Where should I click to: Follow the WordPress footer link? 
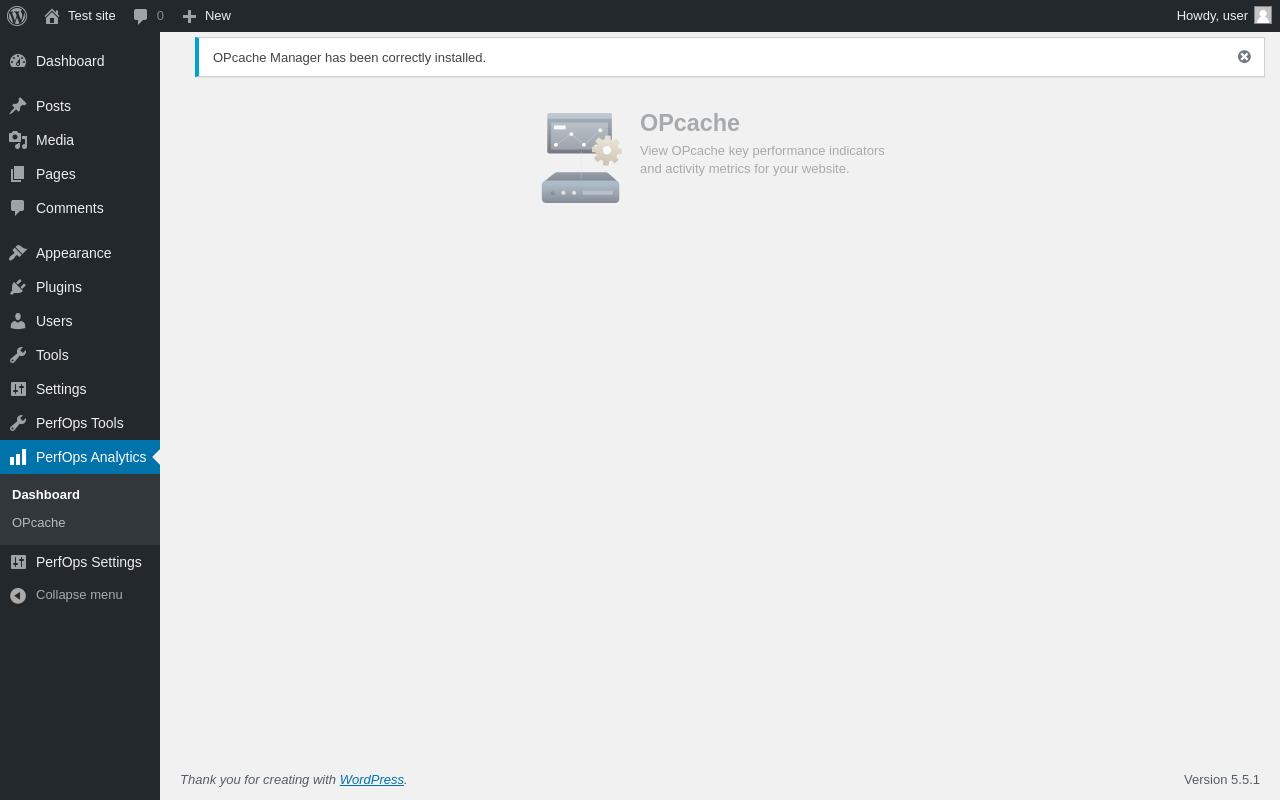click(x=372, y=779)
